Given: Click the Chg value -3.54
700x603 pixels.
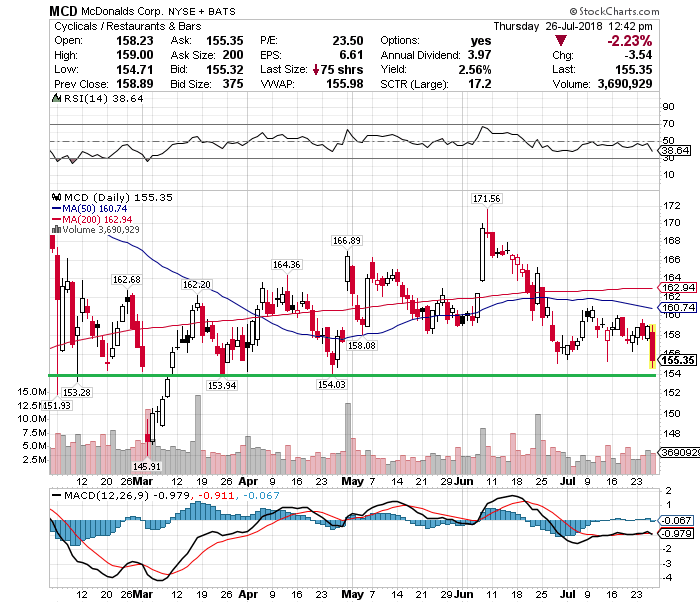Looking at the screenshot, I should [x=638, y=55].
